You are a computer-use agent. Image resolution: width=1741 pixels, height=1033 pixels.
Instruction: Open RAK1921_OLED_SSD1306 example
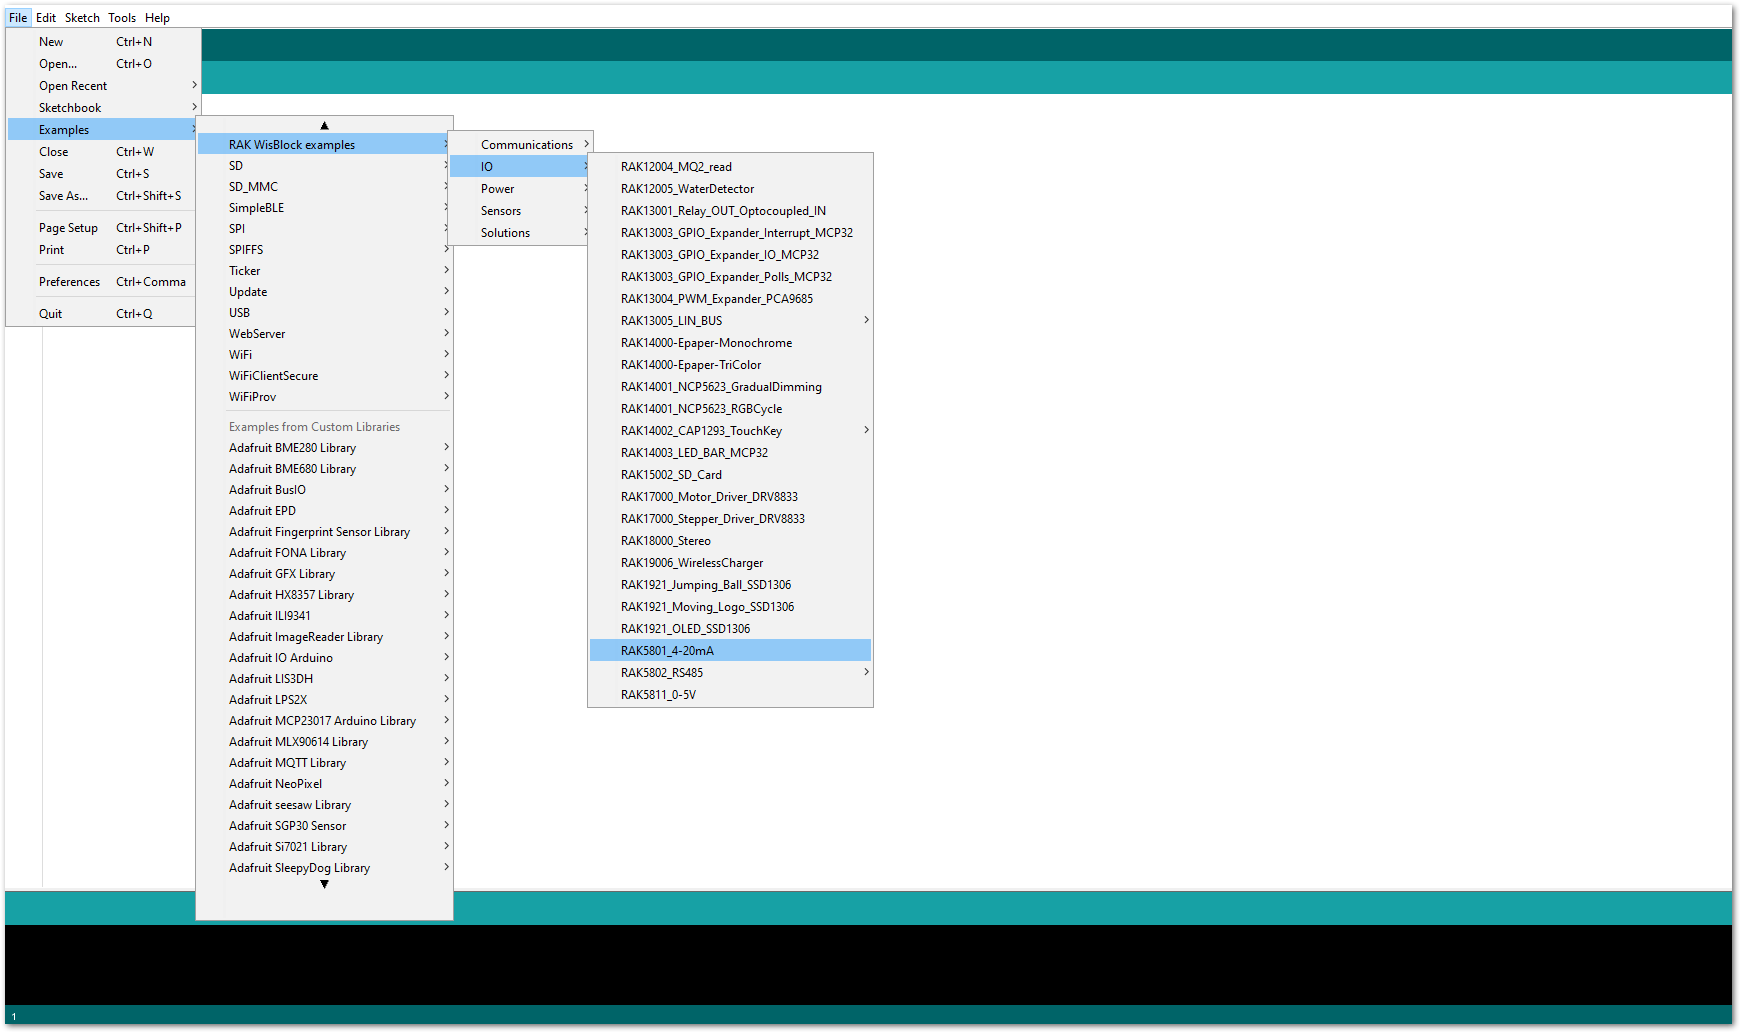pos(730,629)
